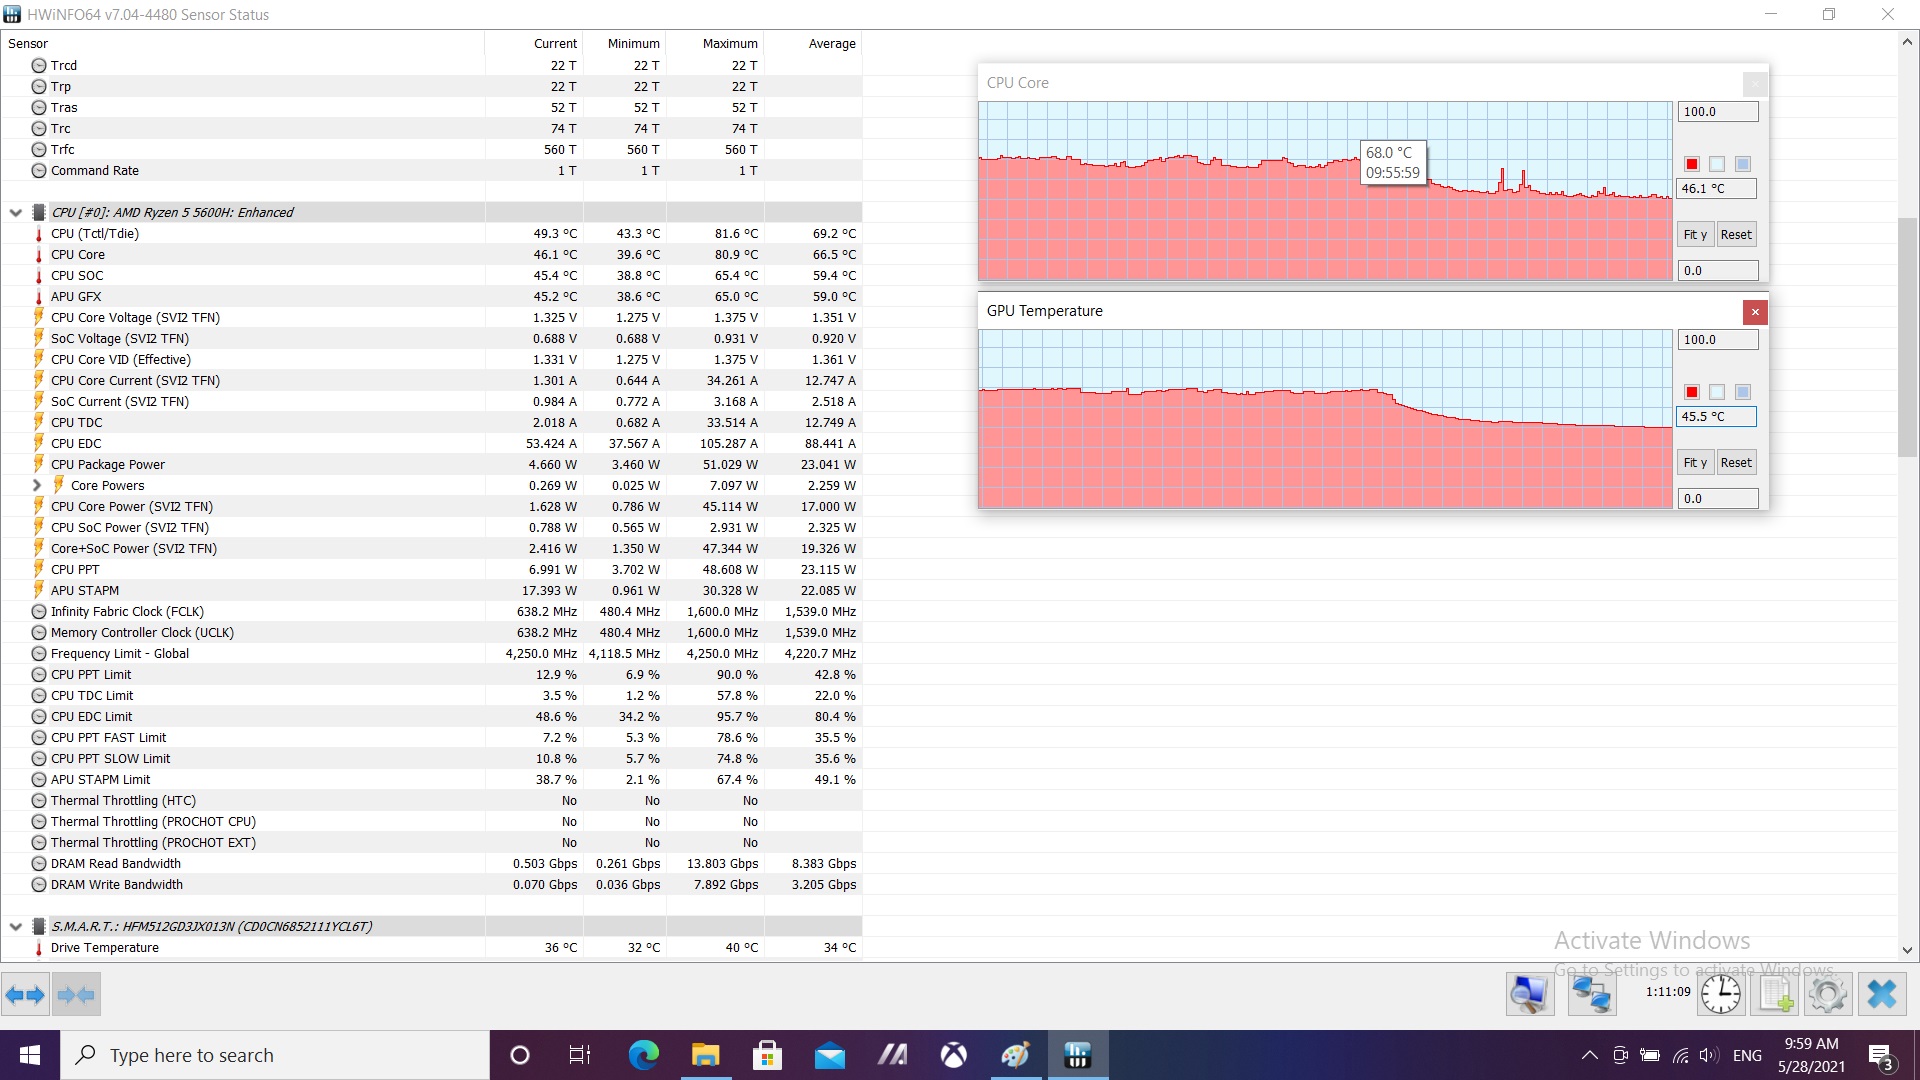1920x1080 pixels.
Task: Select the Thermal Throttling (HTC) row
Action: tap(431, 801)
